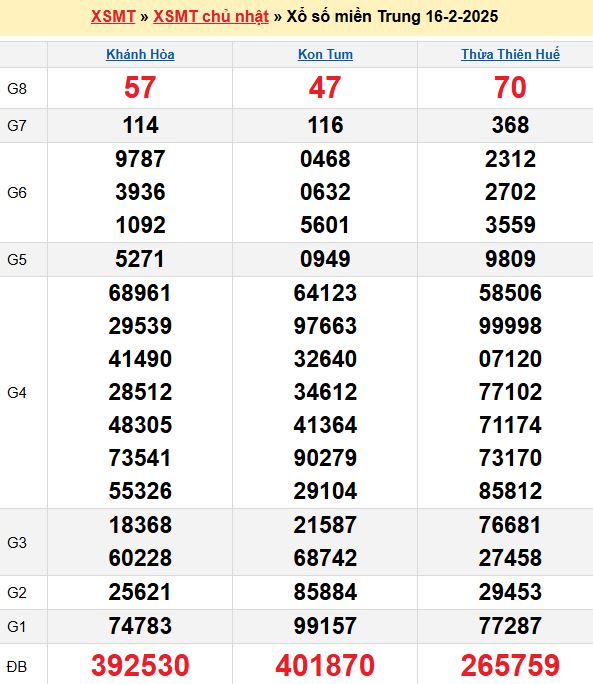Select Thừa Thiên Huế G8 number 70

pyautogui.click(x=510, y=87)
